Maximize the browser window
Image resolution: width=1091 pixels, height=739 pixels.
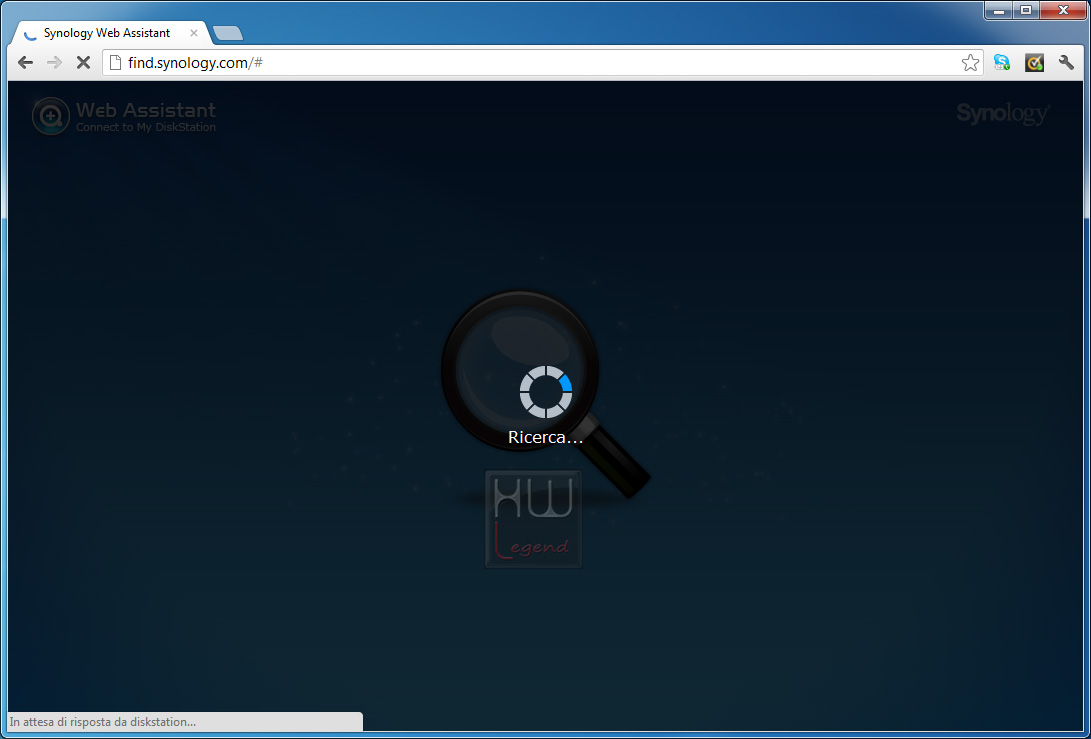click(x=1026, y=10)
